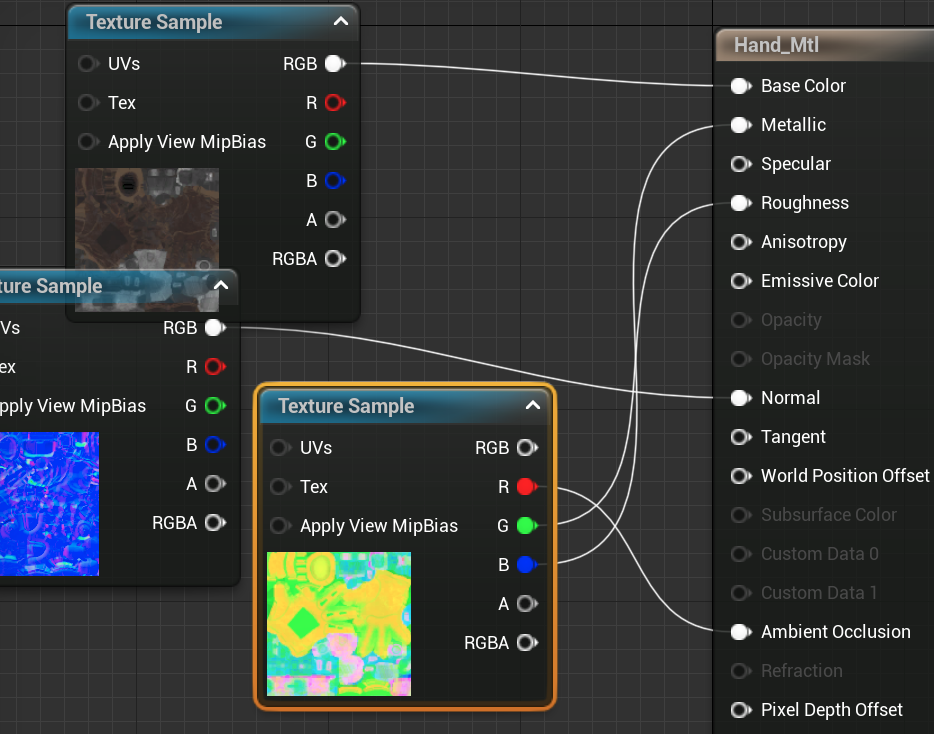Collapse the topmost Texture Sample node chevron
934x734 pixels.
coord(341,22)
